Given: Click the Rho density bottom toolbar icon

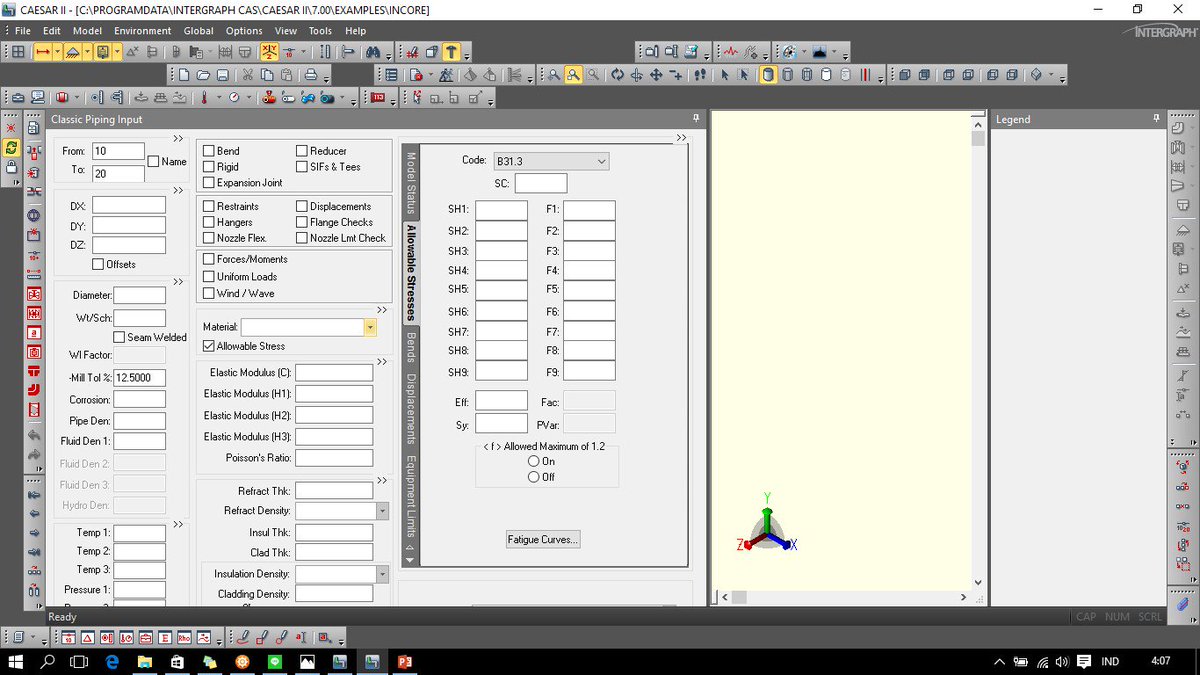Looking at the screenshot, I should (x=184, y=638).
